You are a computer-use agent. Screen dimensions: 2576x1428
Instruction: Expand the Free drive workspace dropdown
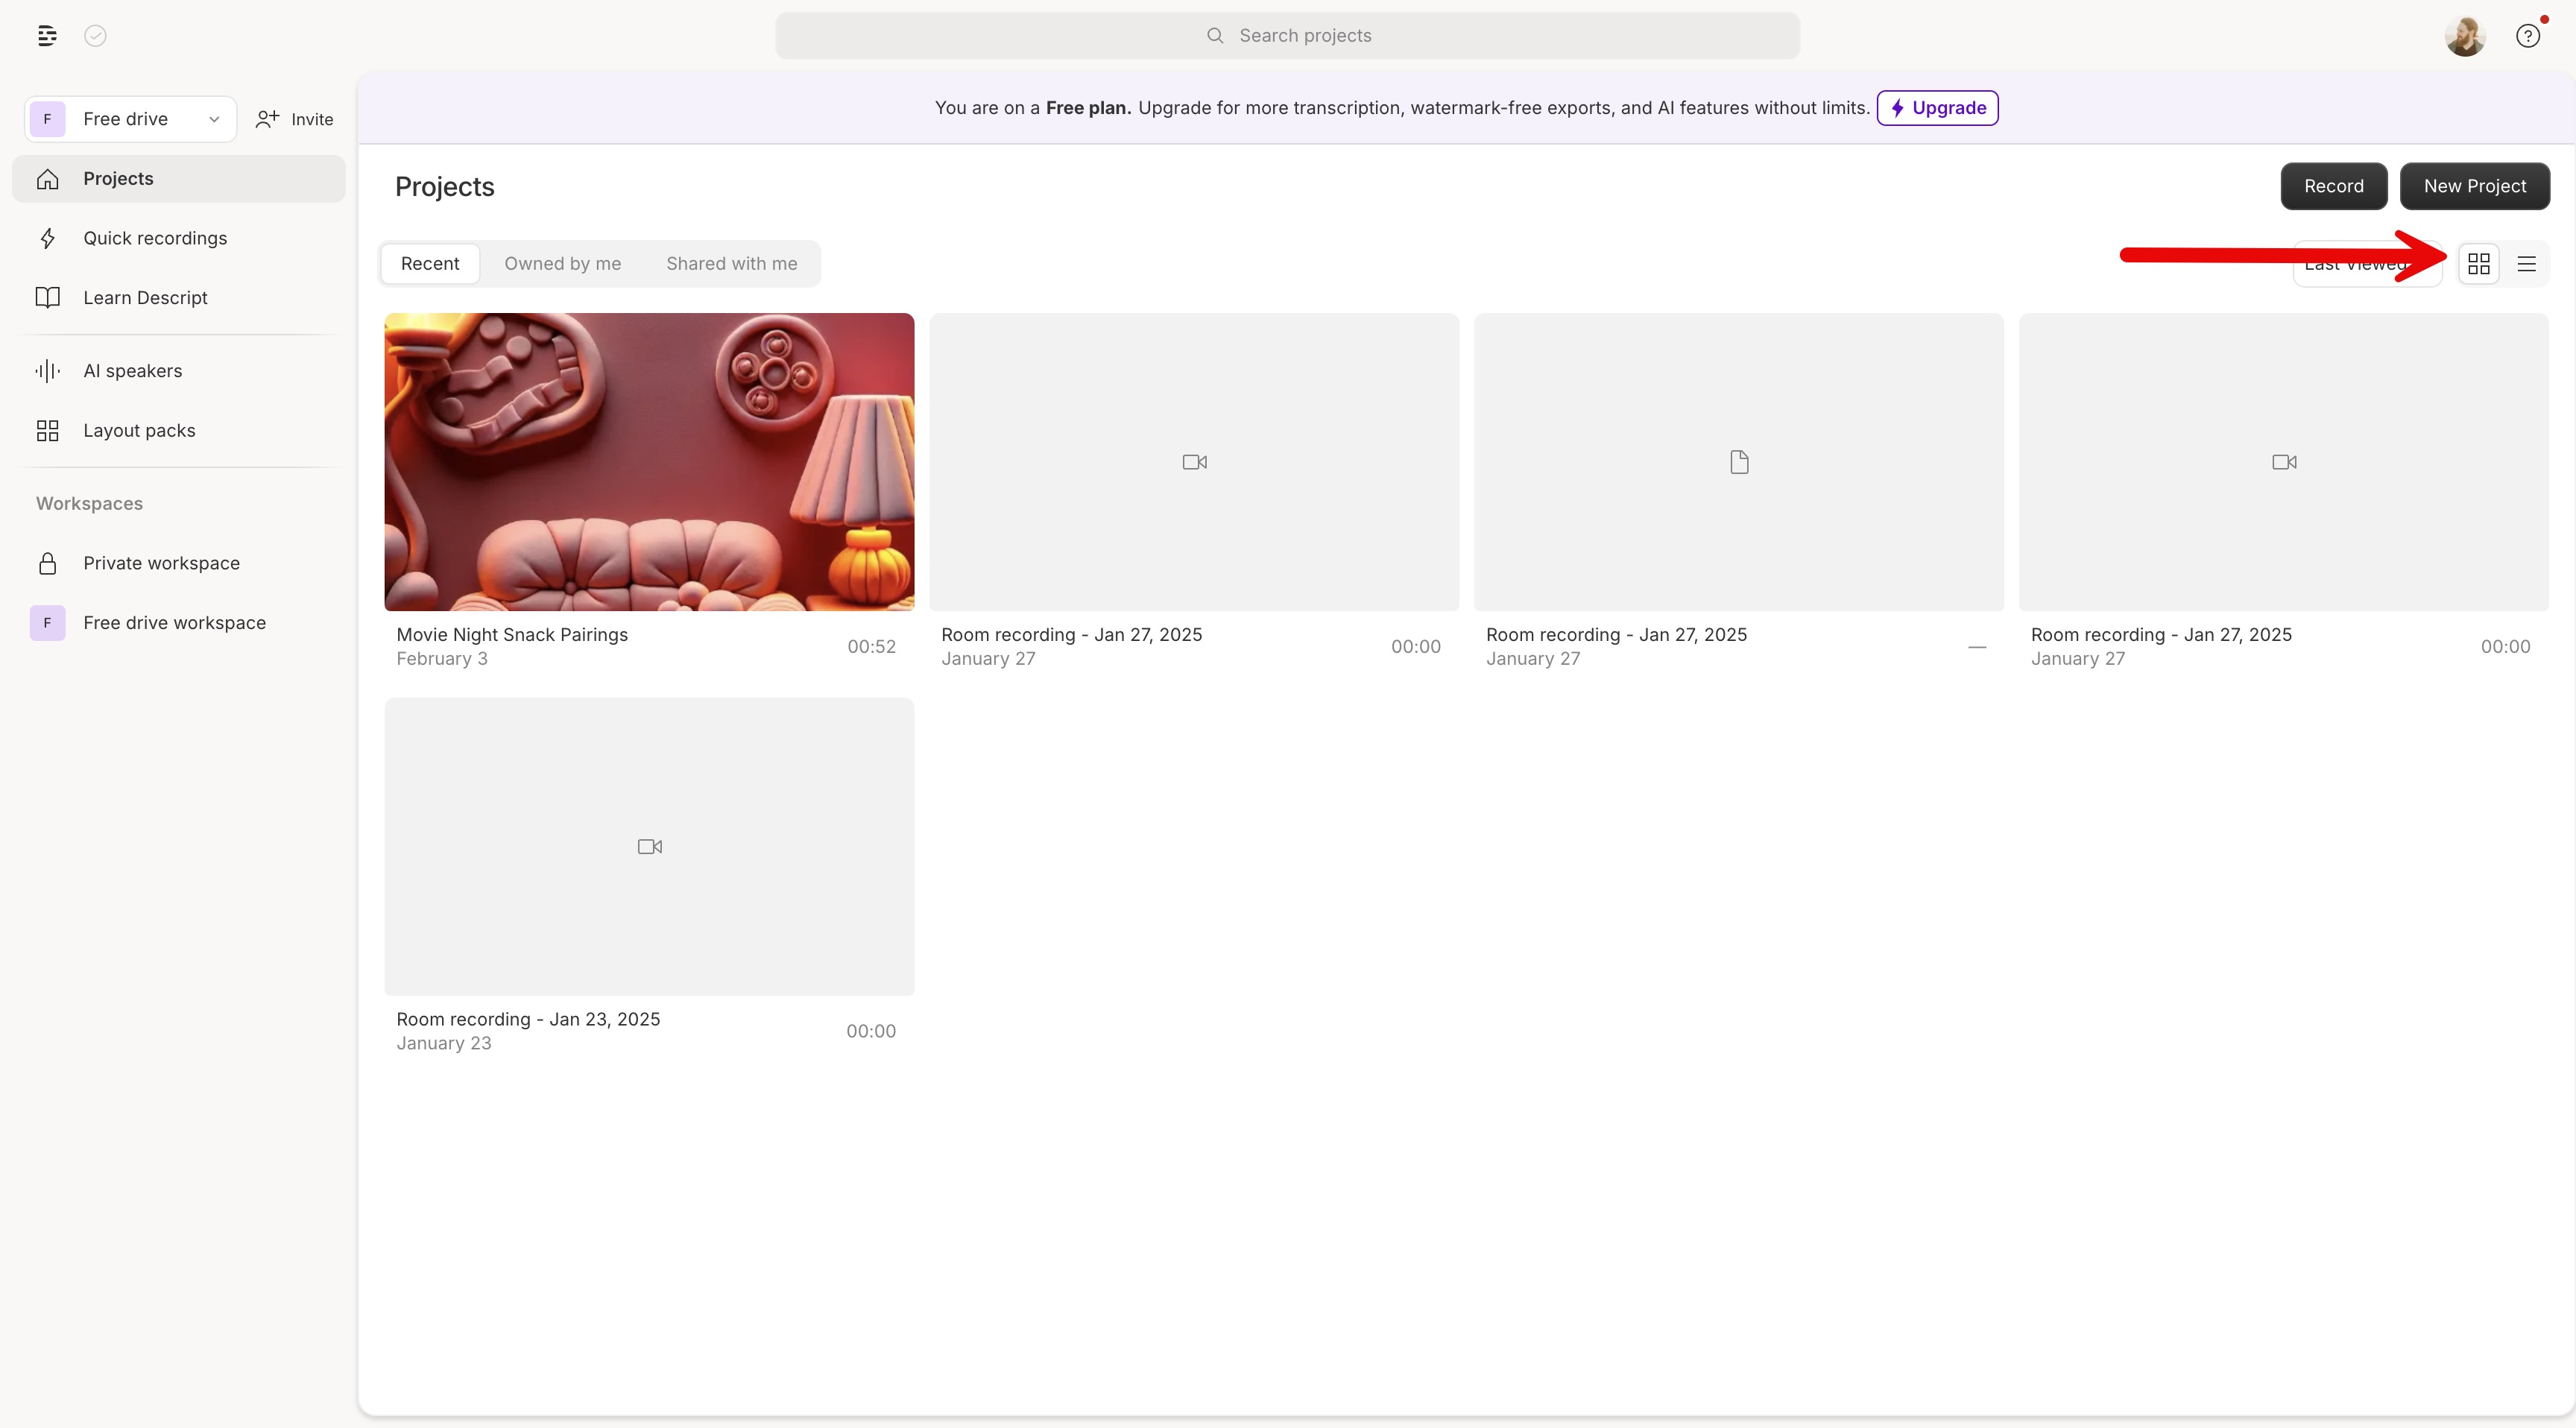pyautogui.click(x=213, y=118)
